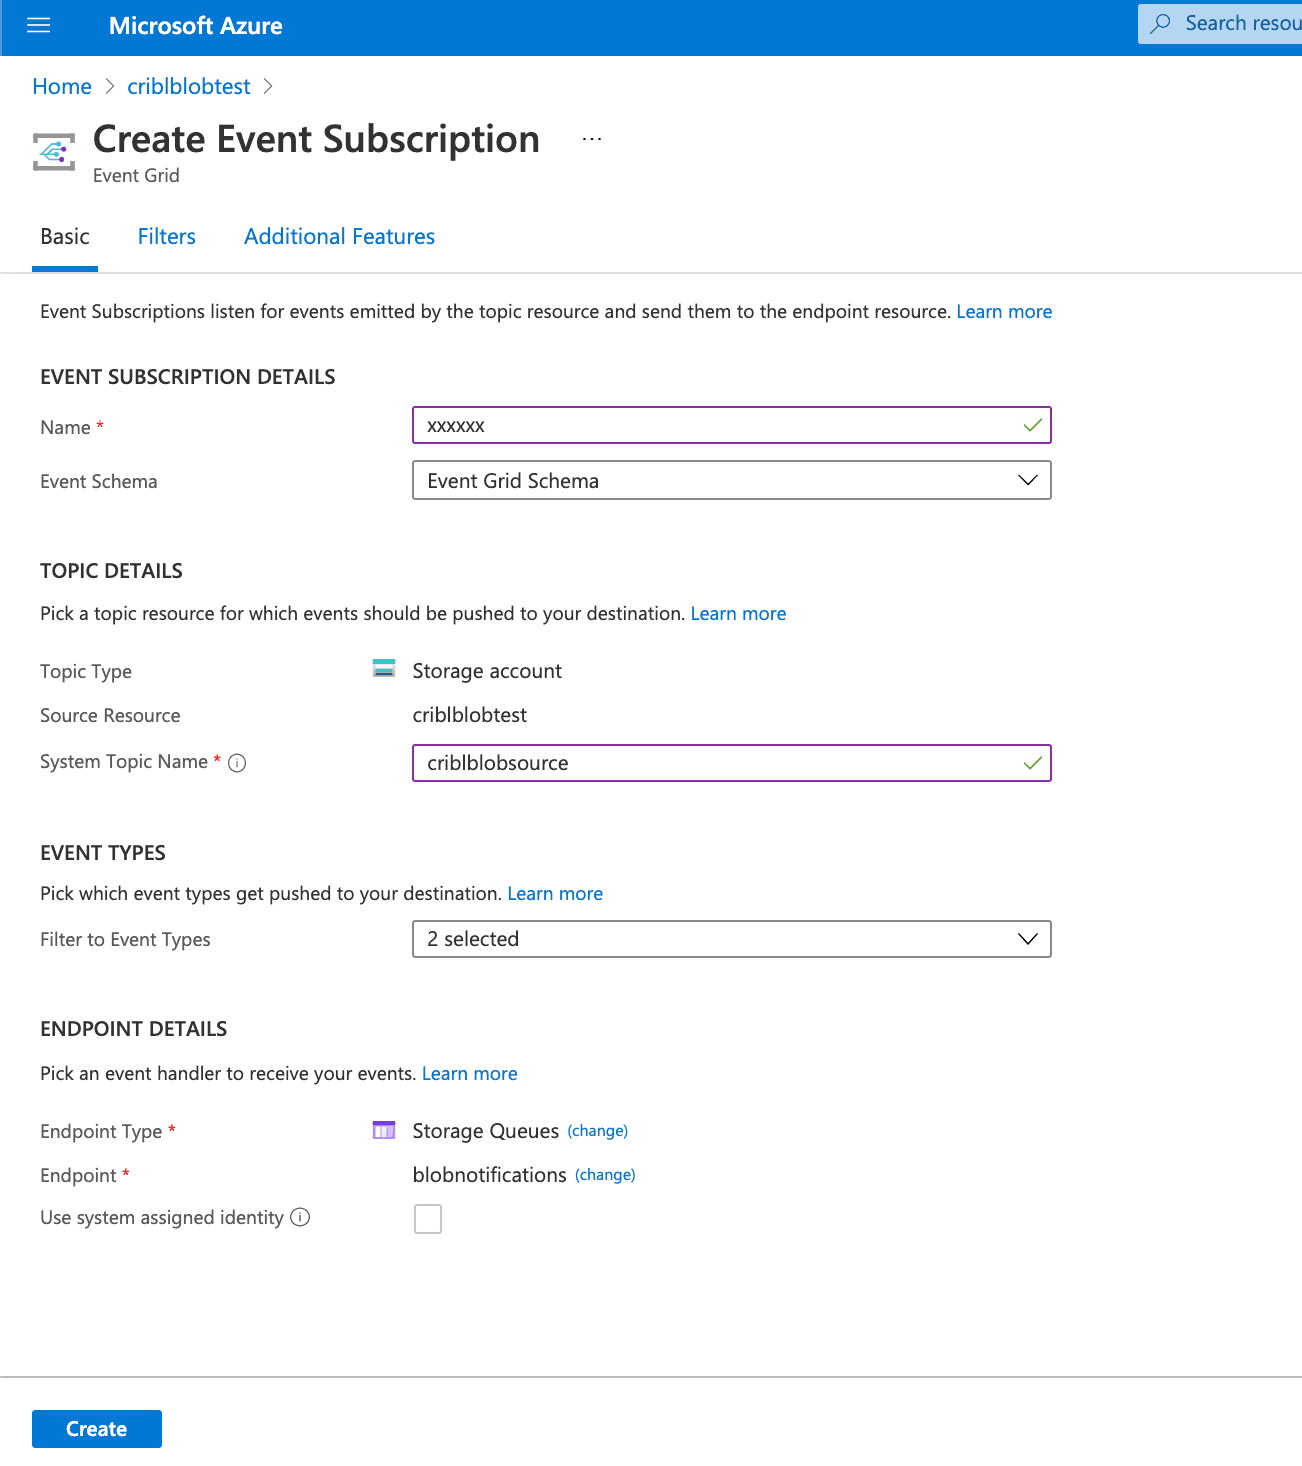Click the info icon beside System Topic Name
1302x1466 pixels.
pyautogui.click(x=236, y=763)
